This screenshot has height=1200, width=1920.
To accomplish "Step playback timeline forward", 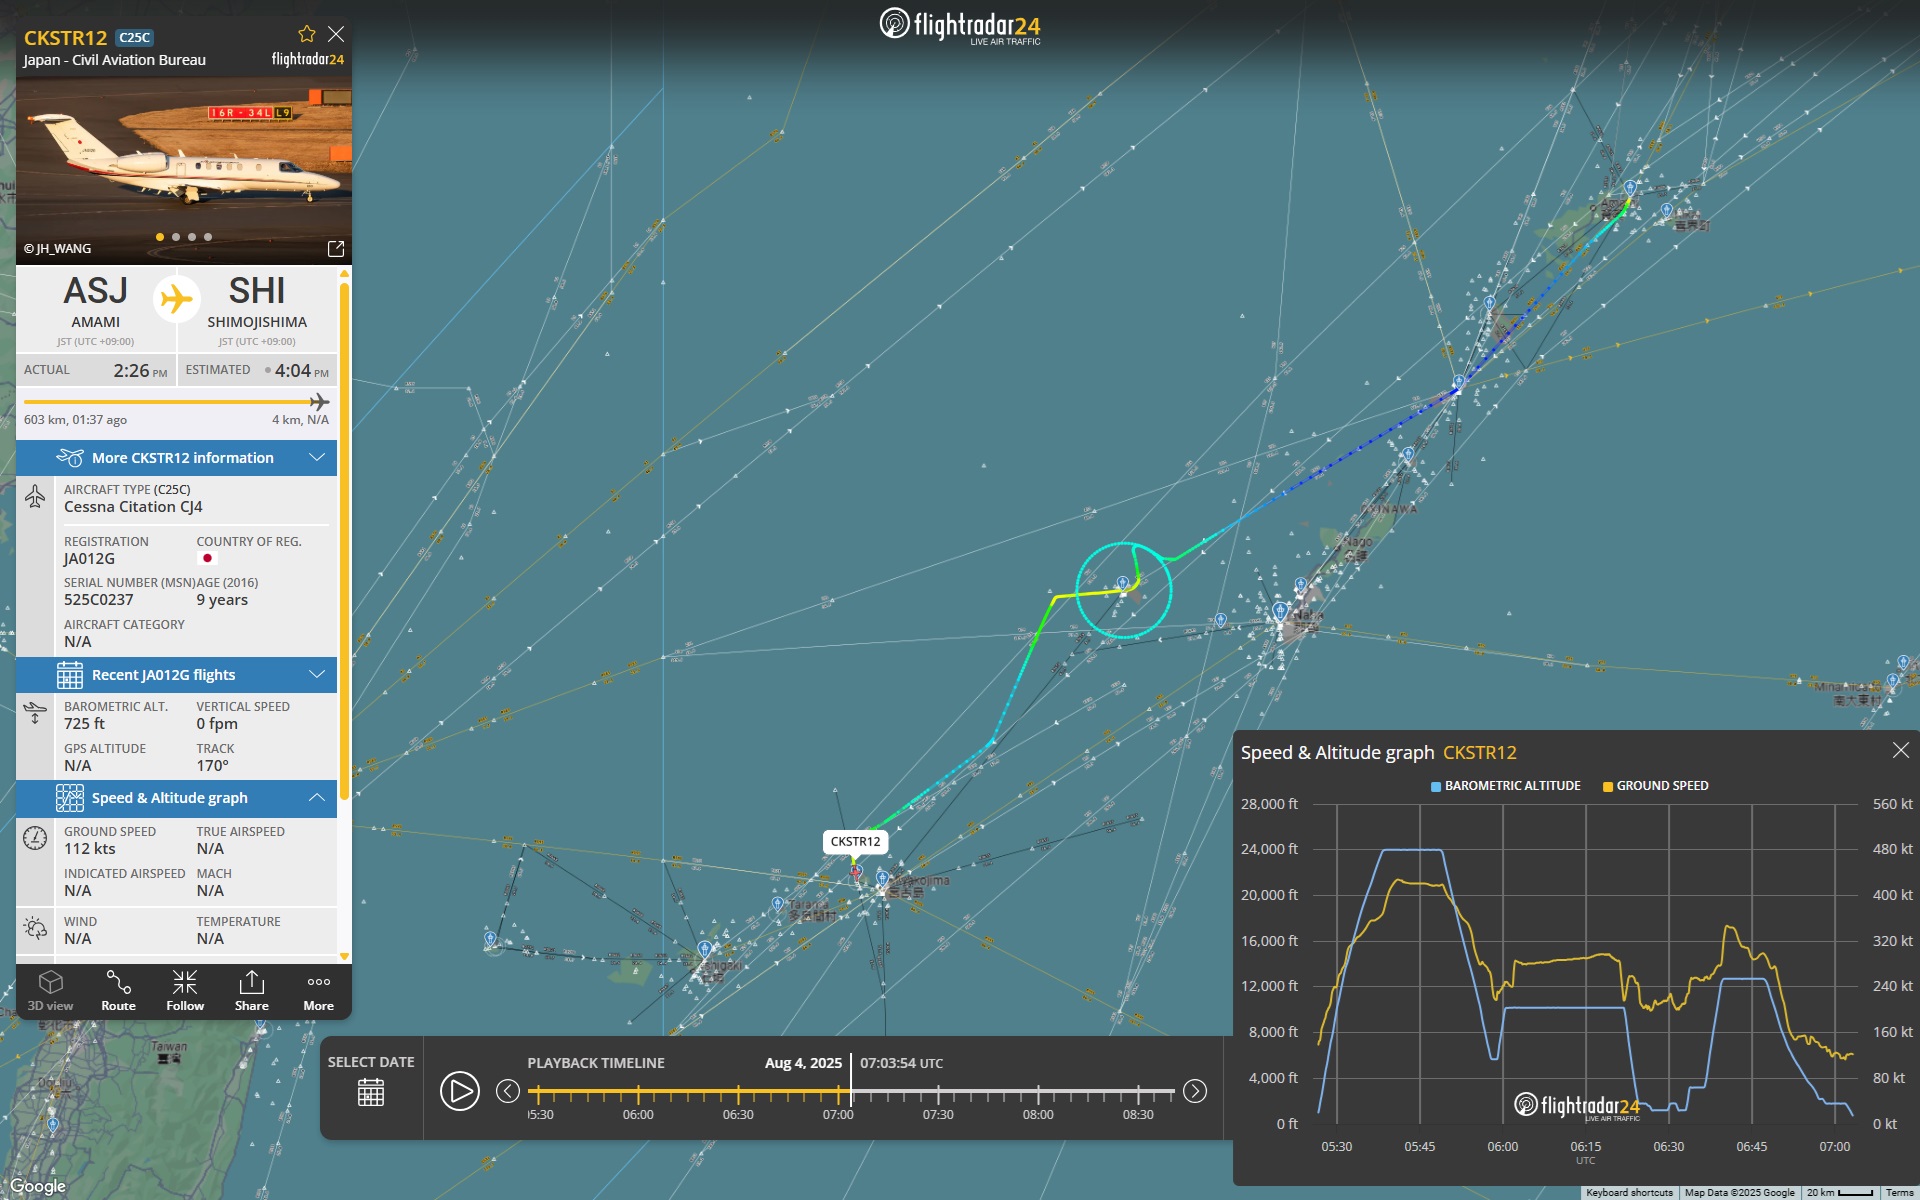I will coord(1195,1091).
